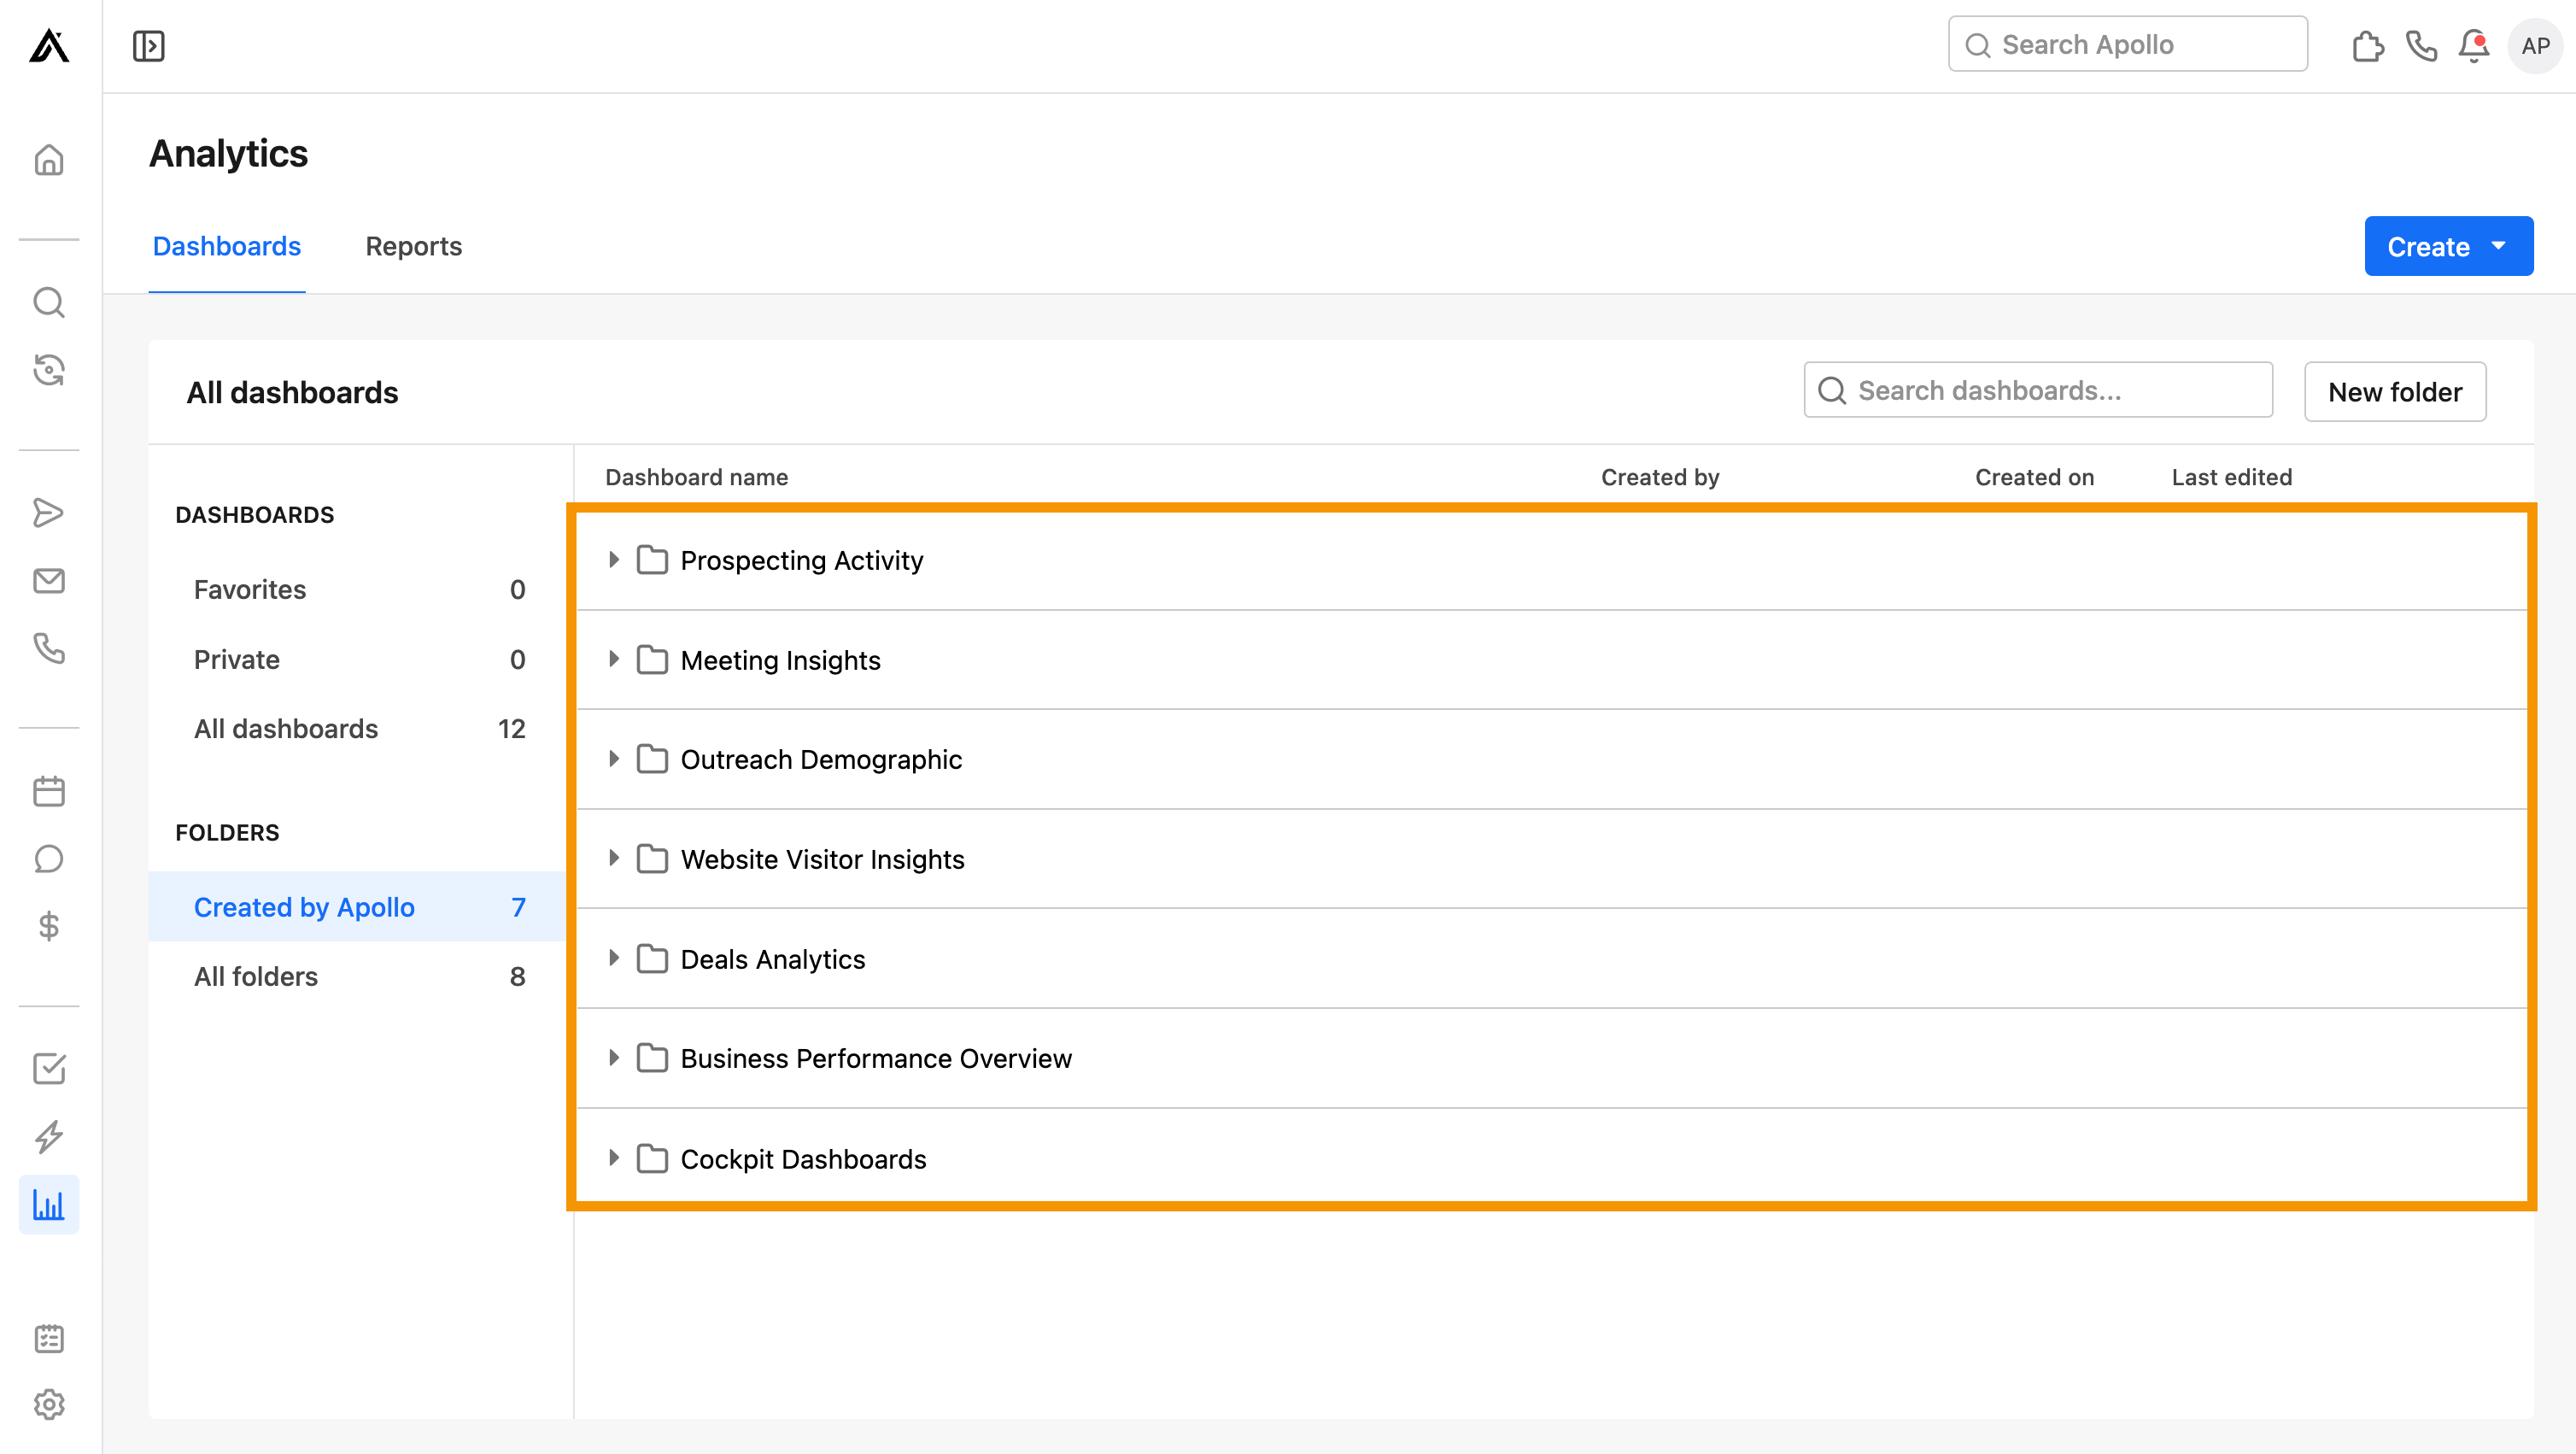This screenshot has width=2576, height=1454.
Task: Click the Business Performance Overview folder icon
Action: click(652, 1058)
